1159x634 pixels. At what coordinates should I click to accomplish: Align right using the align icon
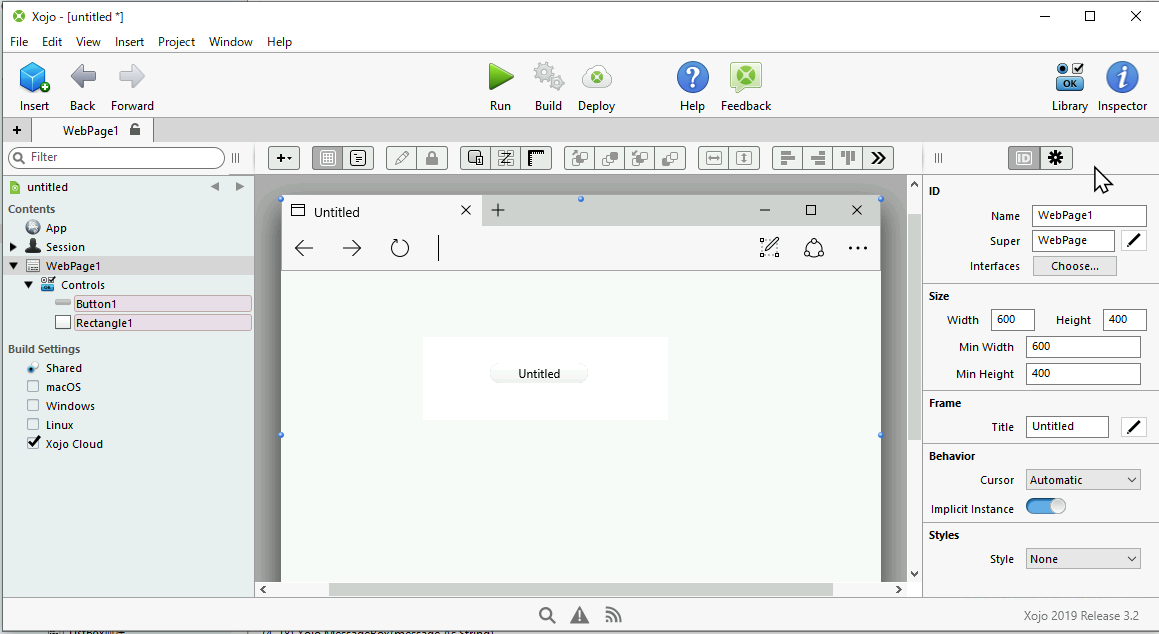coord(818,158)
